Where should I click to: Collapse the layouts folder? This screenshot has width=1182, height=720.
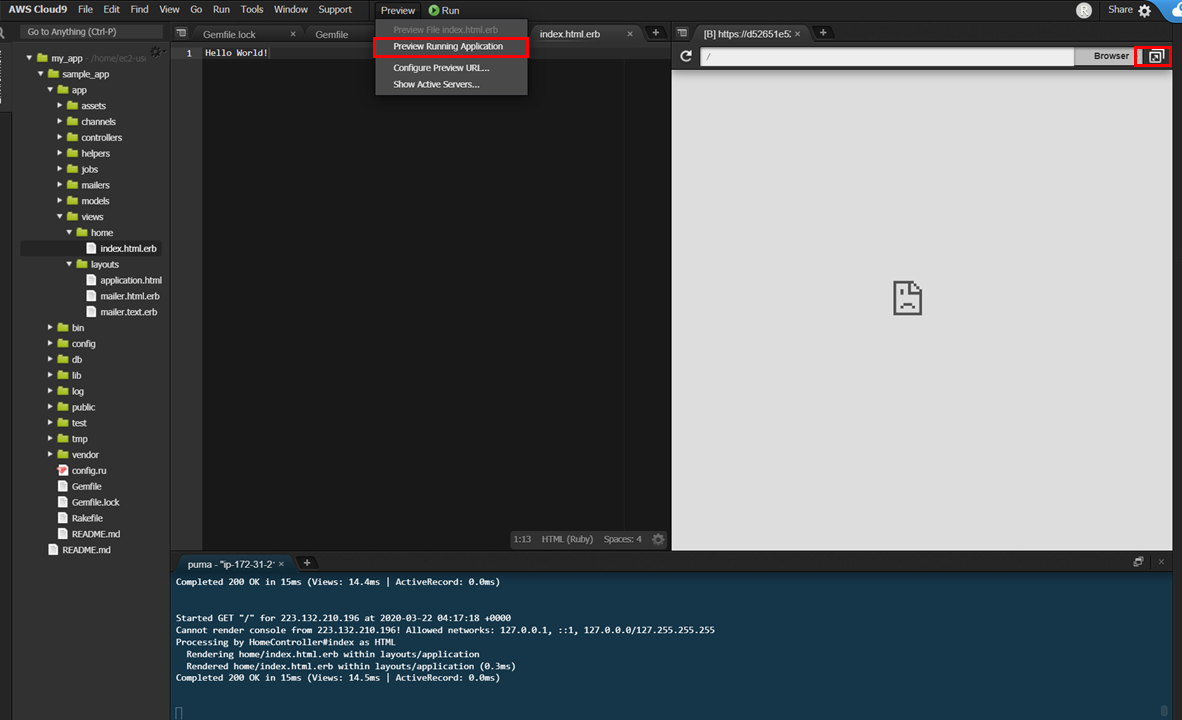69,264
